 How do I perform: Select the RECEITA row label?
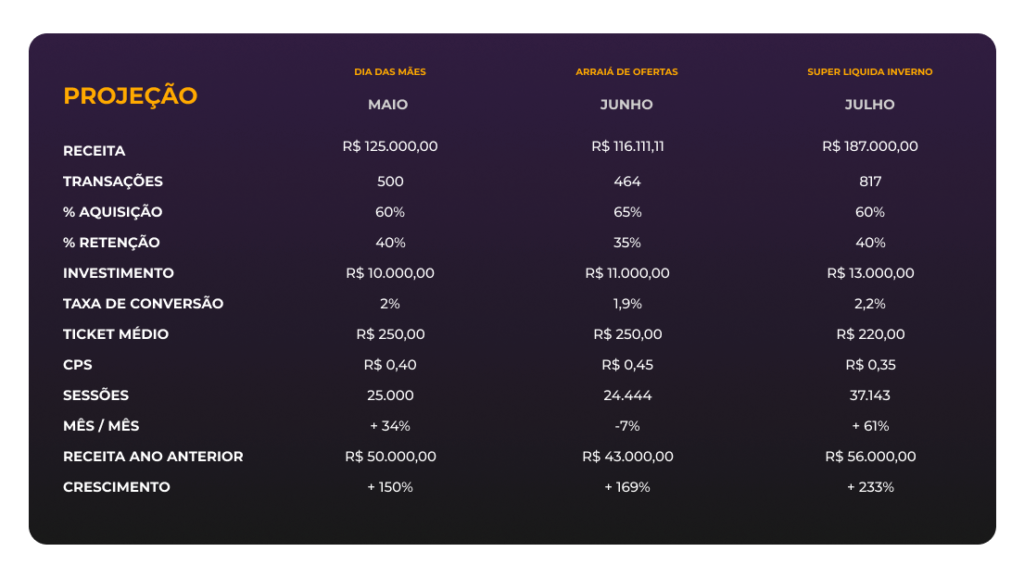tap(94, 151)
